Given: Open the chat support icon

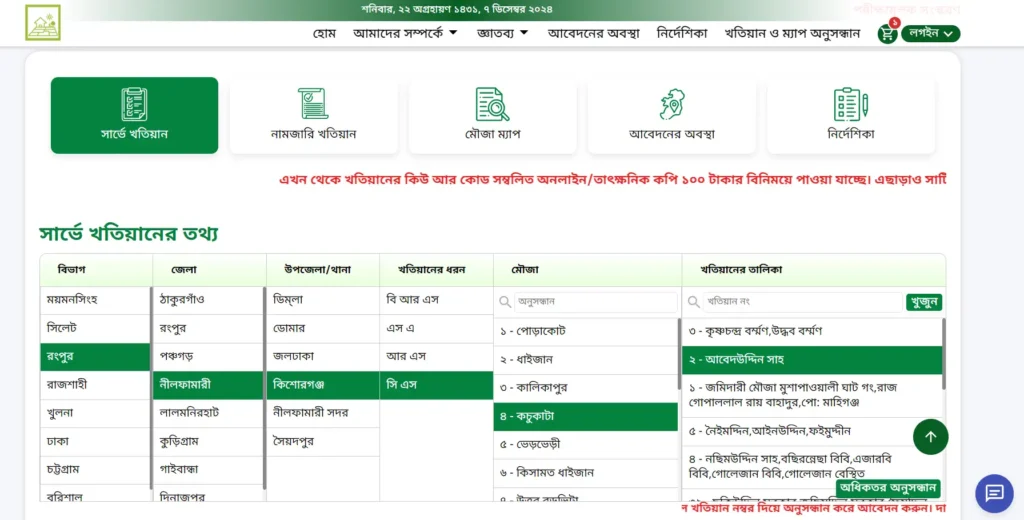Looking at the screenshot, I should 994,493.
